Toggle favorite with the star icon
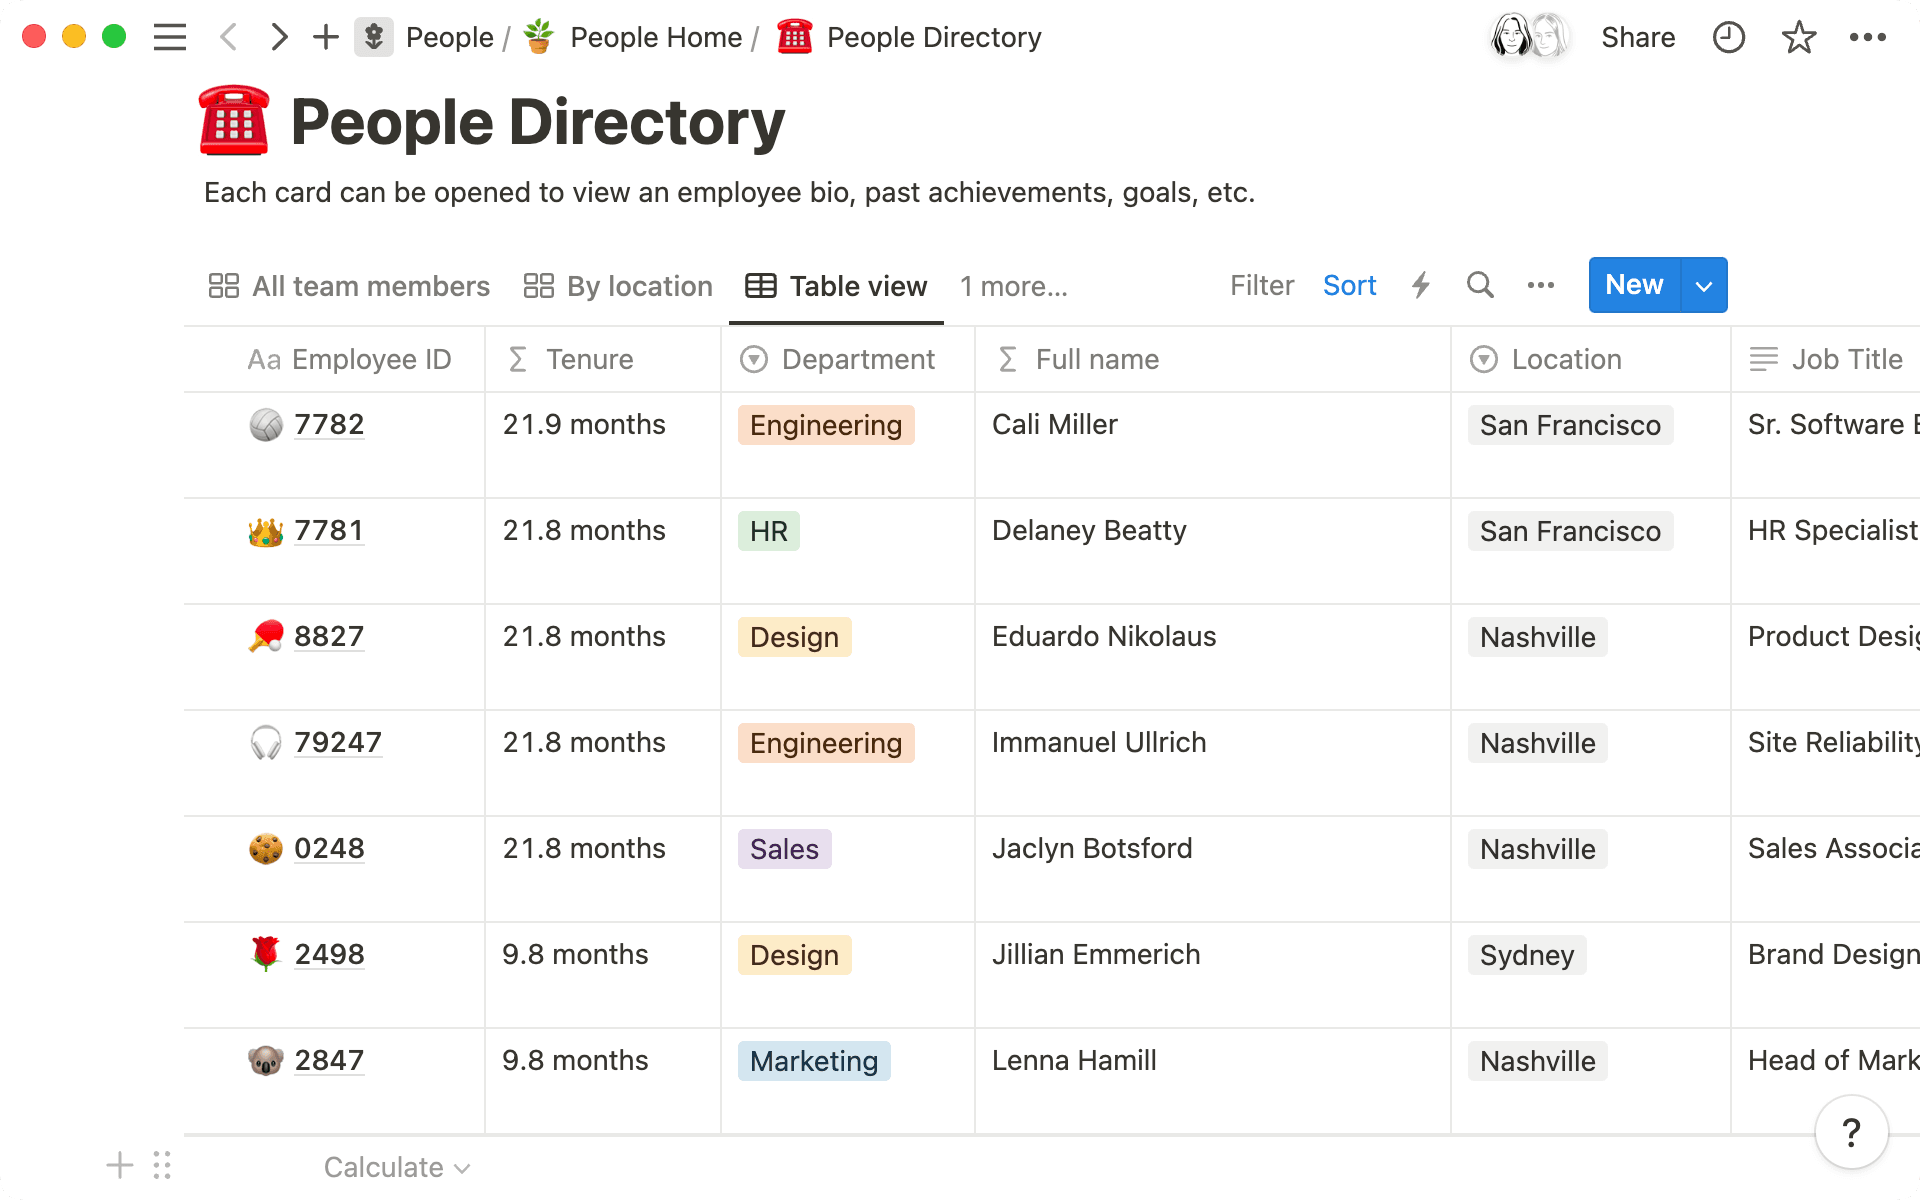Image resolution: width=1920 pixels, height=1200 pixels. click(1798, 37)
